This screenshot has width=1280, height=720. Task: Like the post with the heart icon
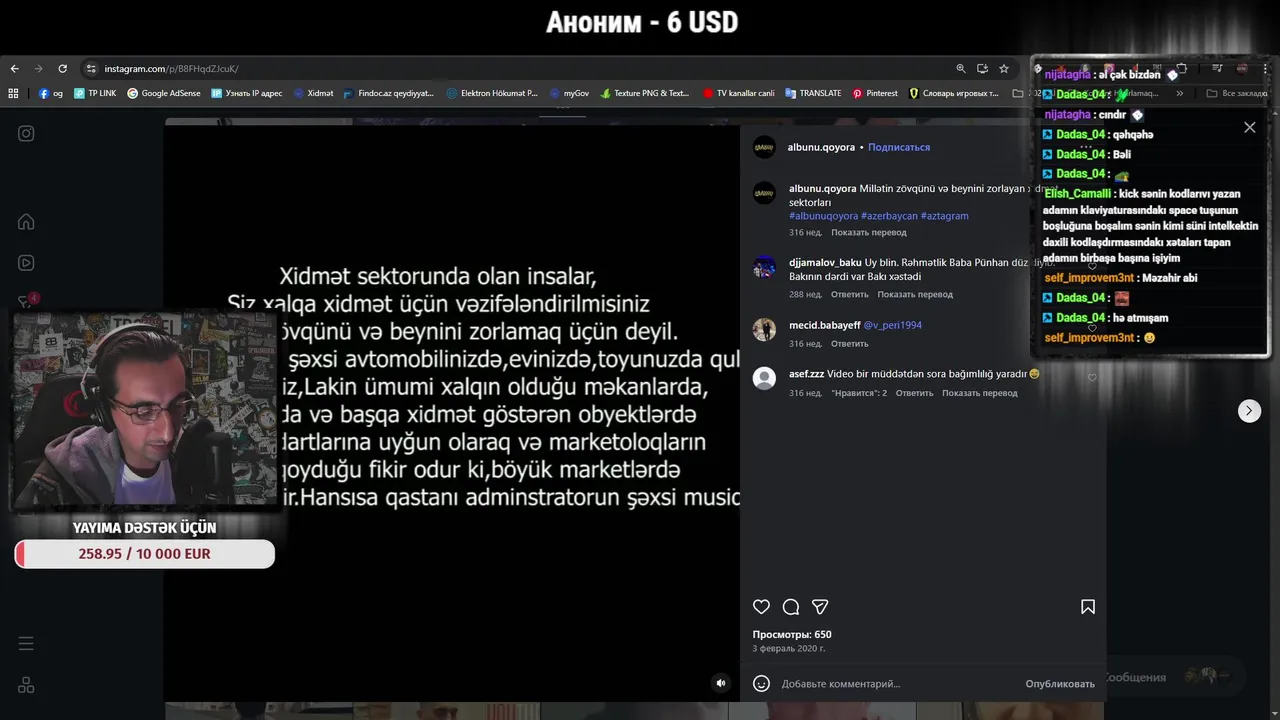coord(761,607)
